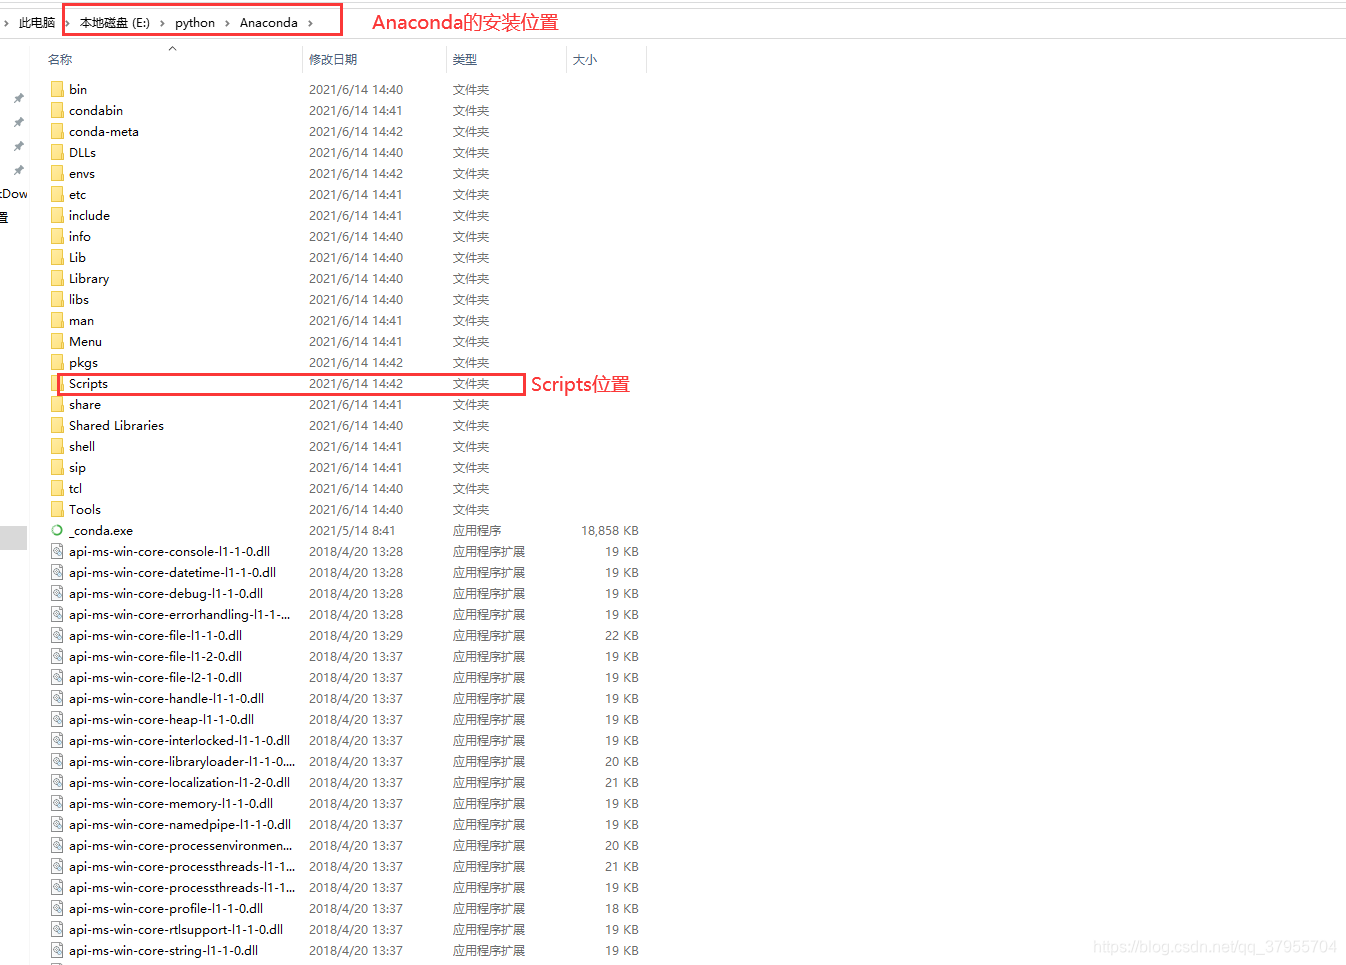Expand the chevron after 此电脑 in breadcrumb
Image resolution: width=1346 pixels, height=965 pixels.
click(67, 22)
